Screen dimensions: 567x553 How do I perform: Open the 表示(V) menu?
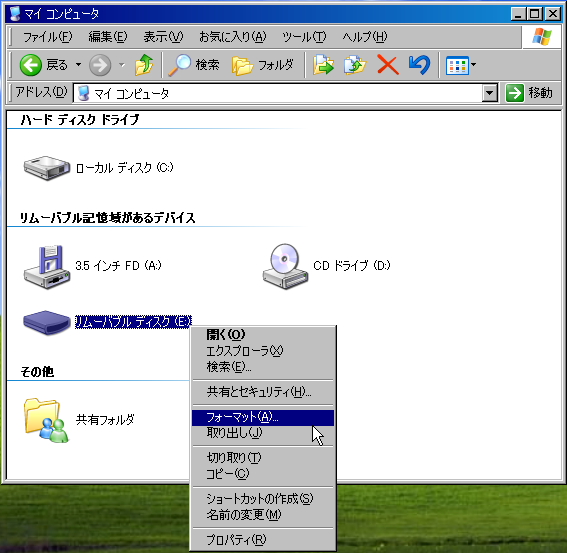(x=163, y=37)
